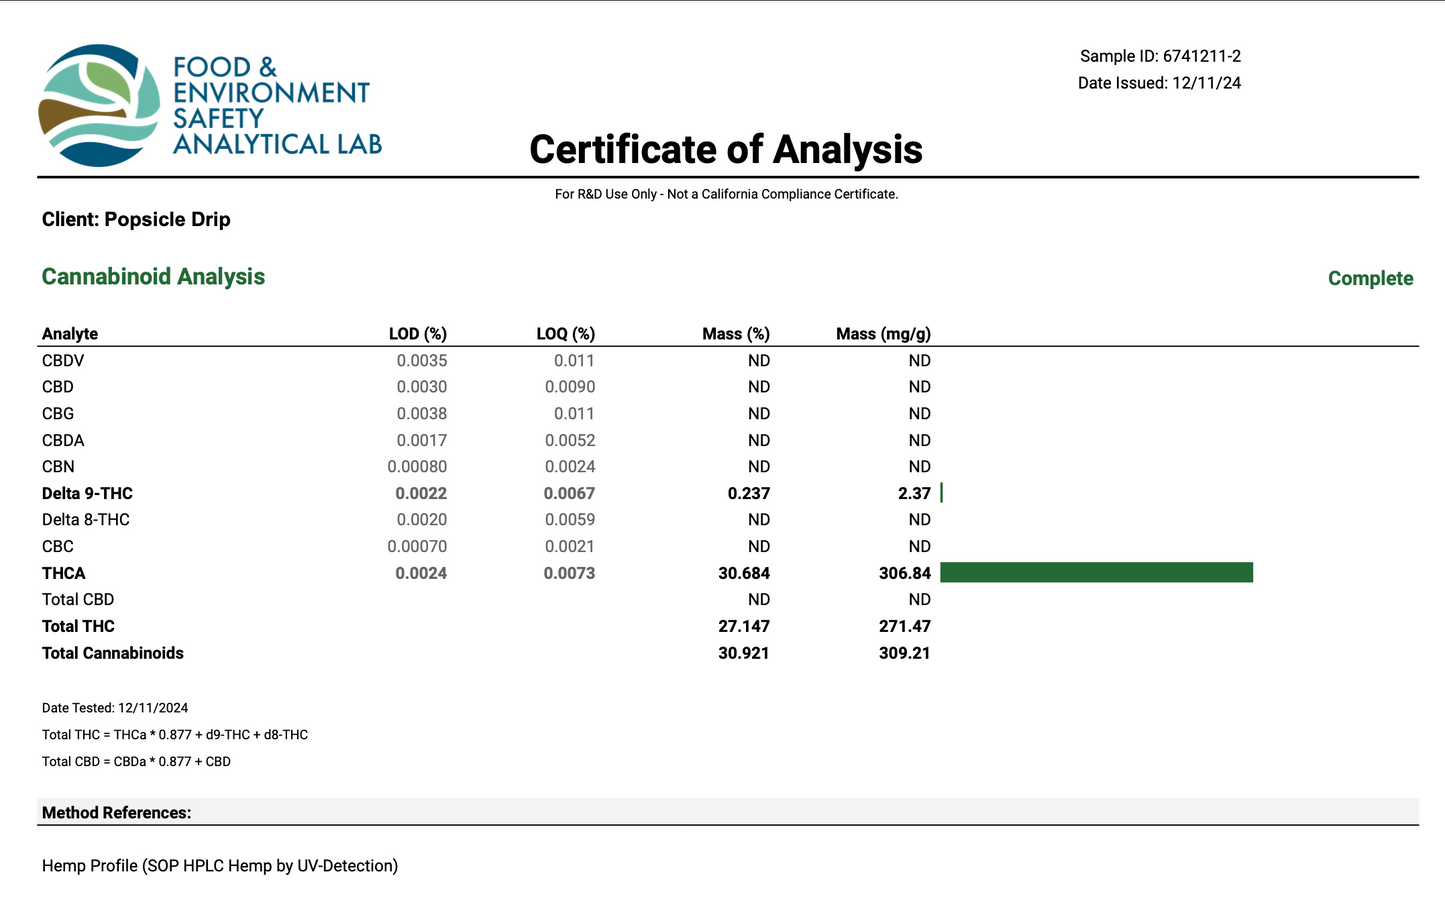This screenshot has height=915, width=1445.
Task: Click the Total THC value 271.47
Action: pyautogui.click(x=904, y=626)
